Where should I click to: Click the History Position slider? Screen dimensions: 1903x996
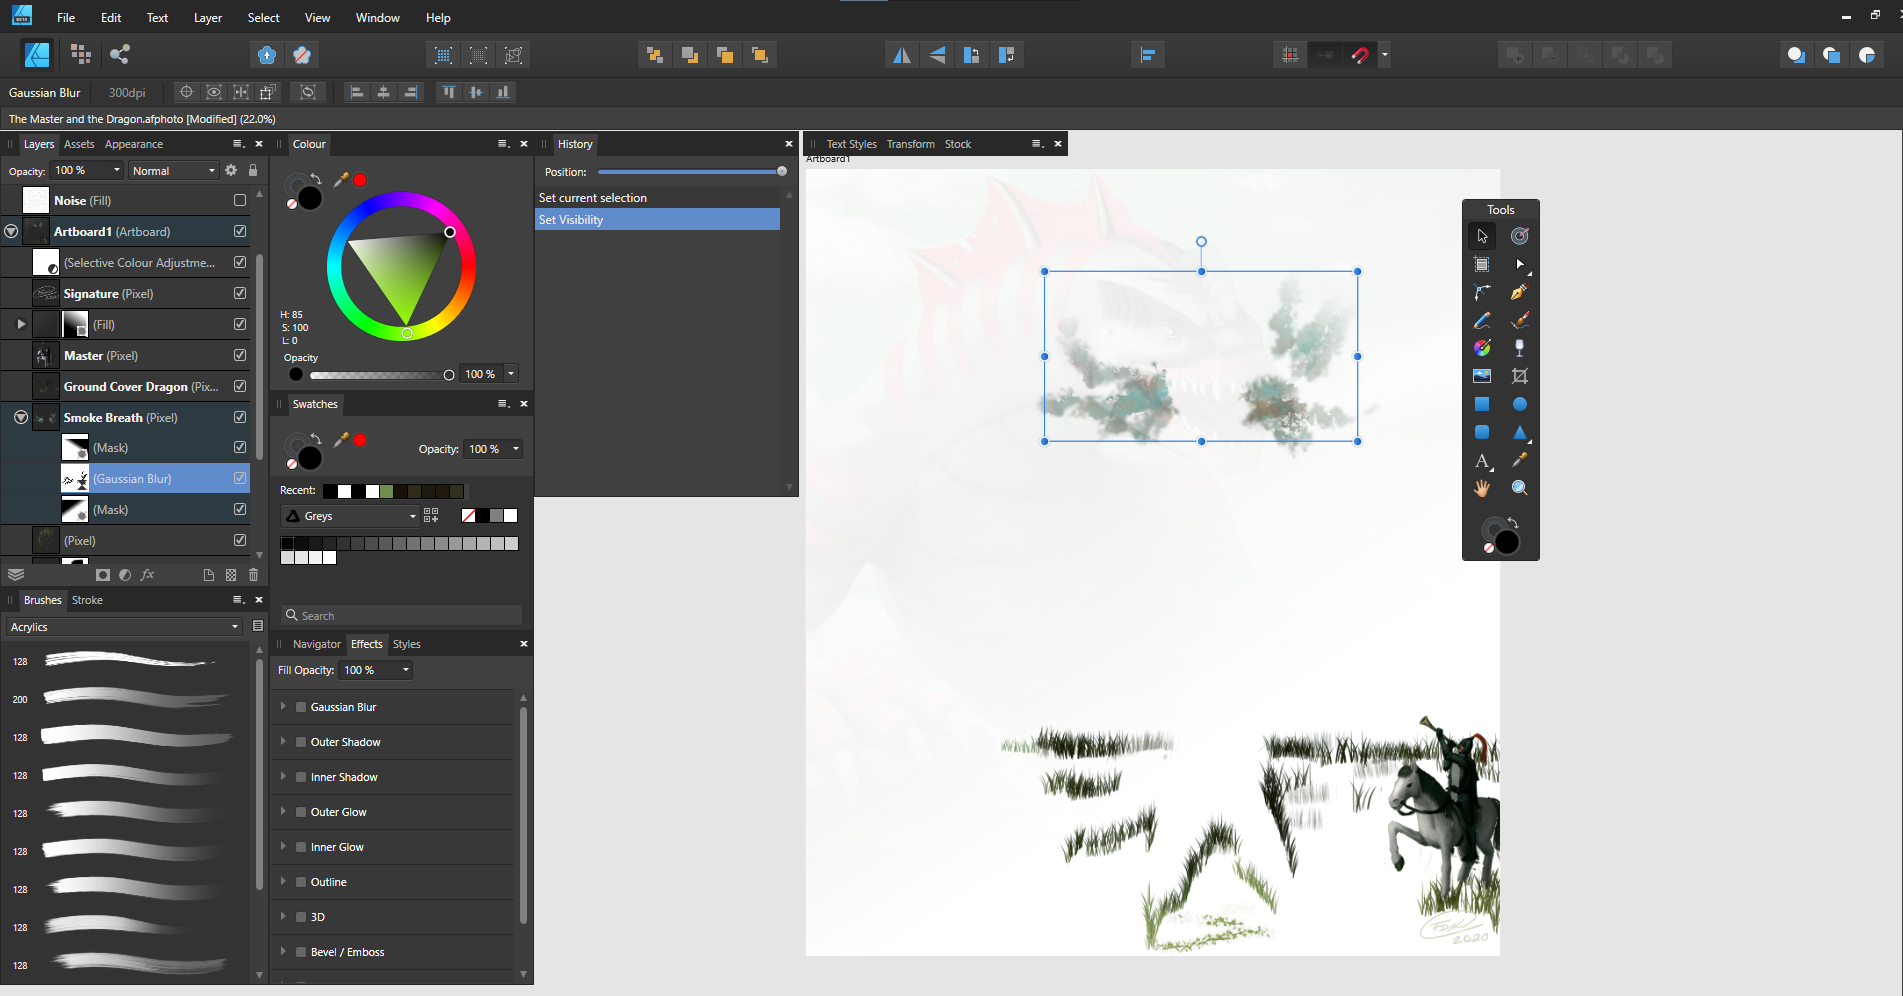coord(690,172)
